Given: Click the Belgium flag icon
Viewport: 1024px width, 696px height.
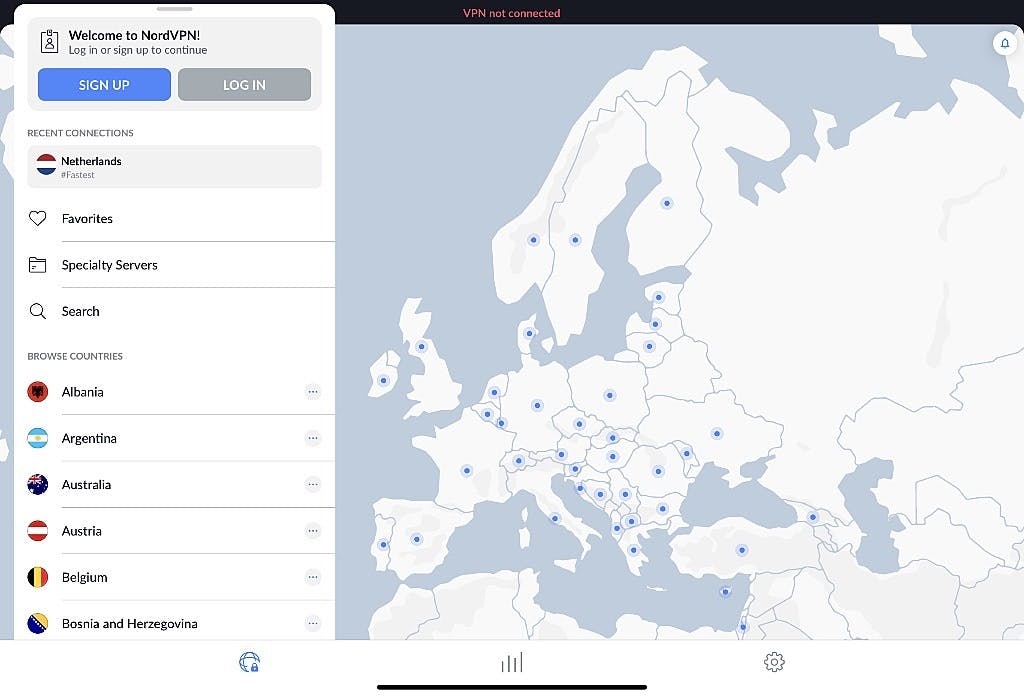Looking at the screenshot, I should [x=37, y=577].
